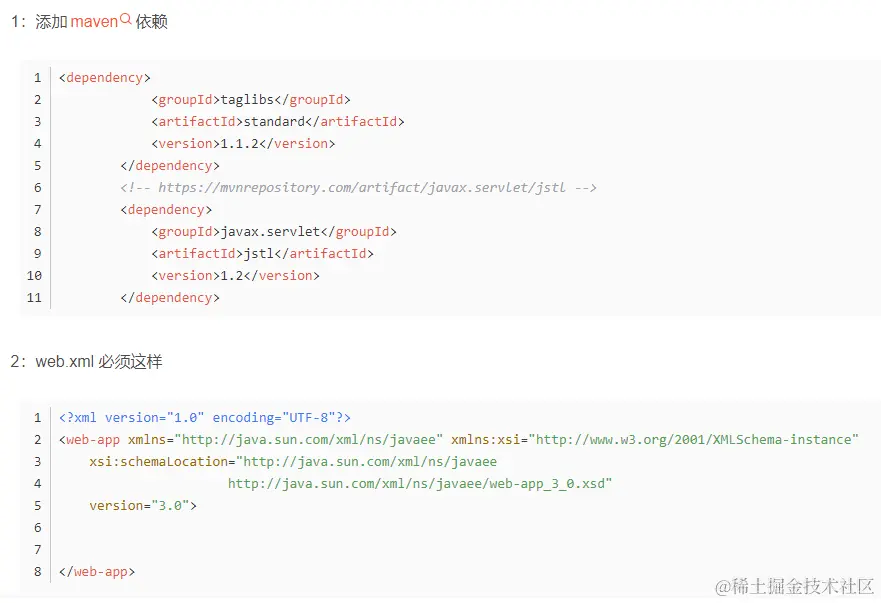Screen dimensions: 881x603
Task: Click the search icon beside maven
Action: [126, 19]
